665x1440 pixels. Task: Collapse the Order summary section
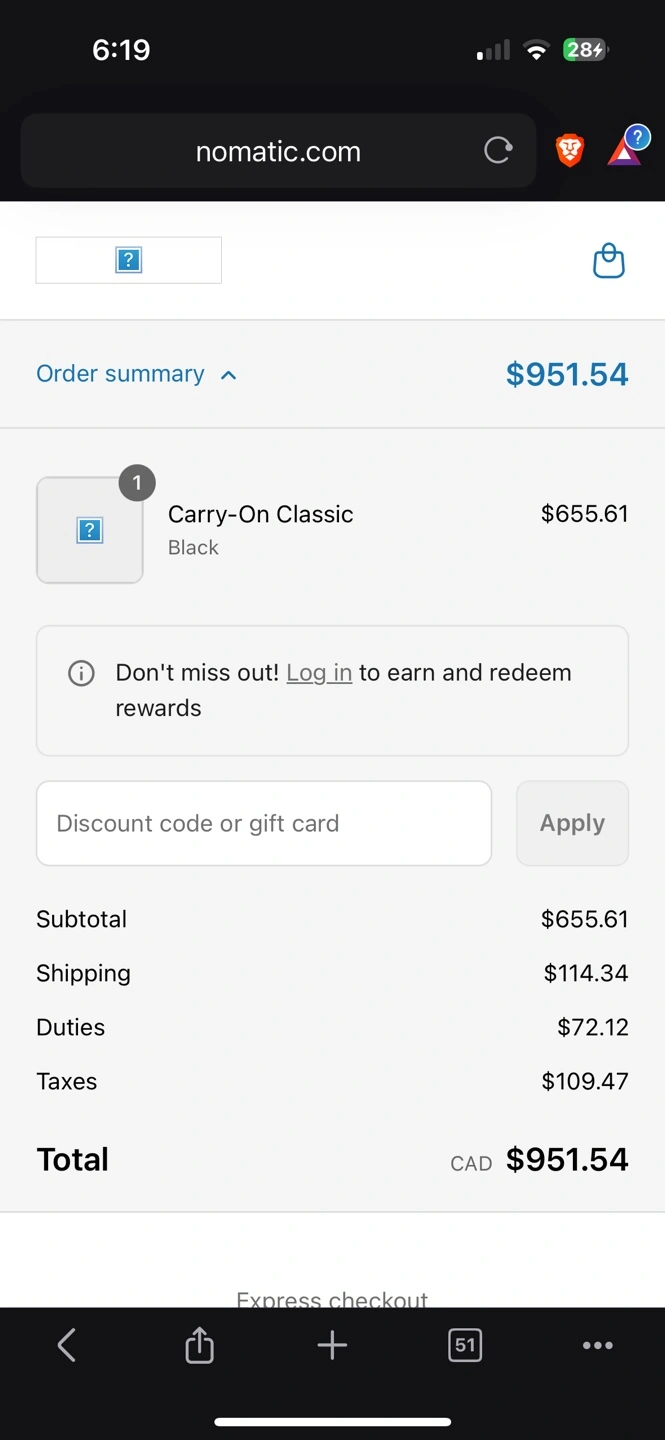point(121,374)
